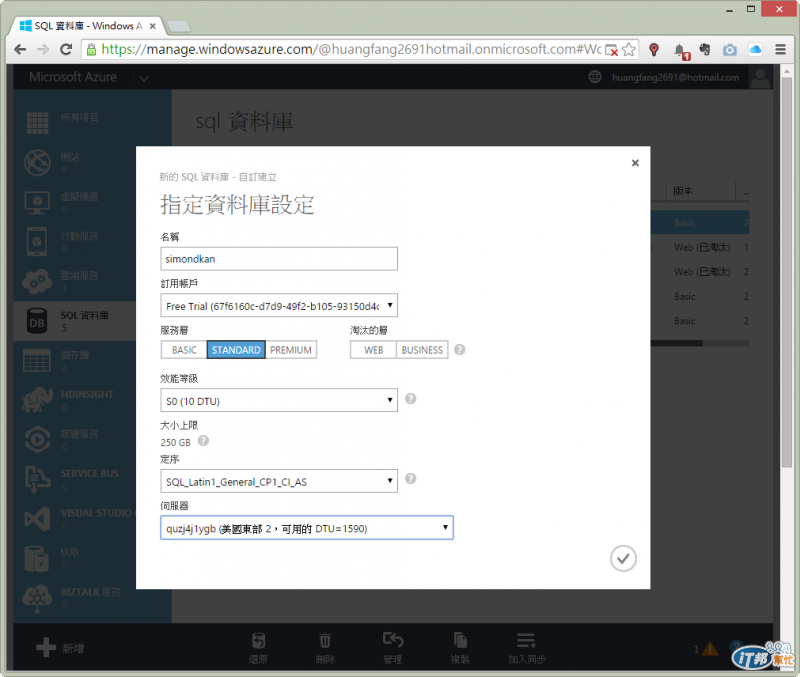Close the new SQL database dialog
This screenshot has width=800, height=677.
coord(635,163)
